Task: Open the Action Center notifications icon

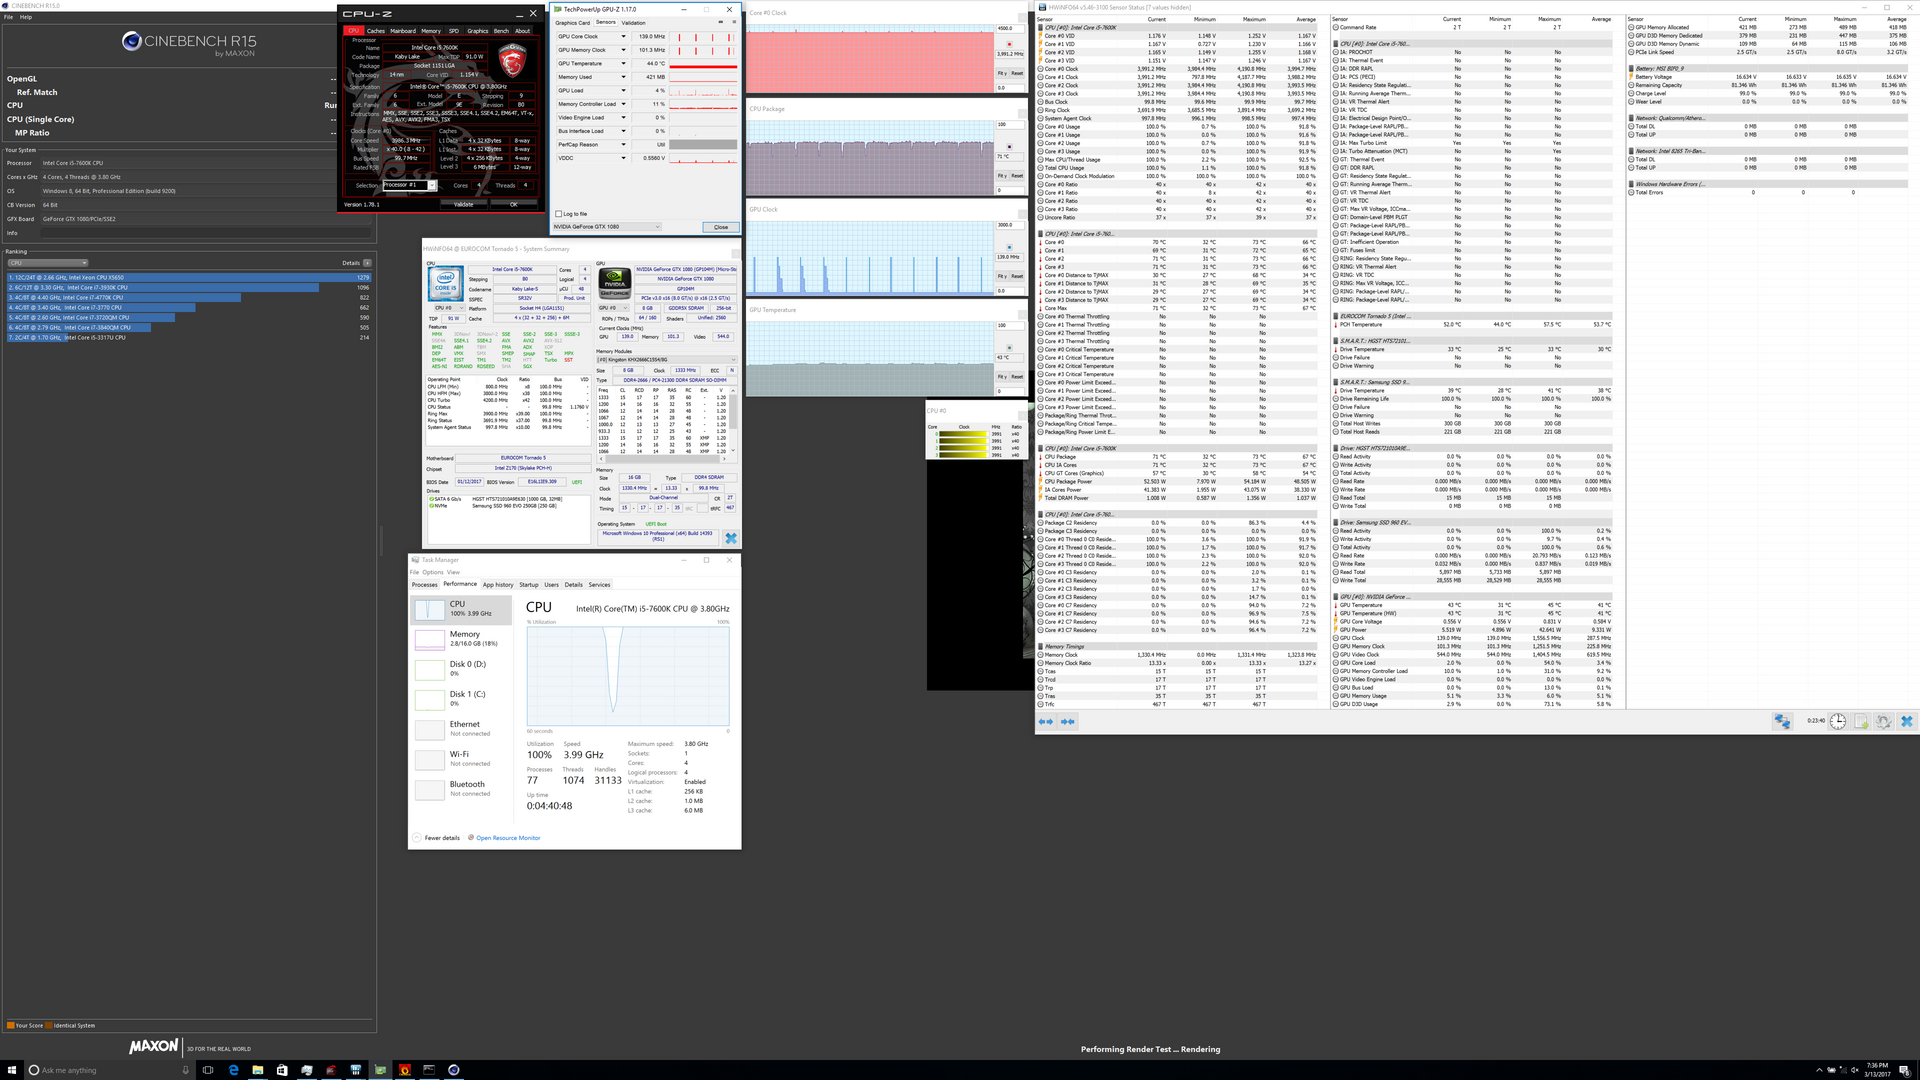Action: (1906, 1069)
